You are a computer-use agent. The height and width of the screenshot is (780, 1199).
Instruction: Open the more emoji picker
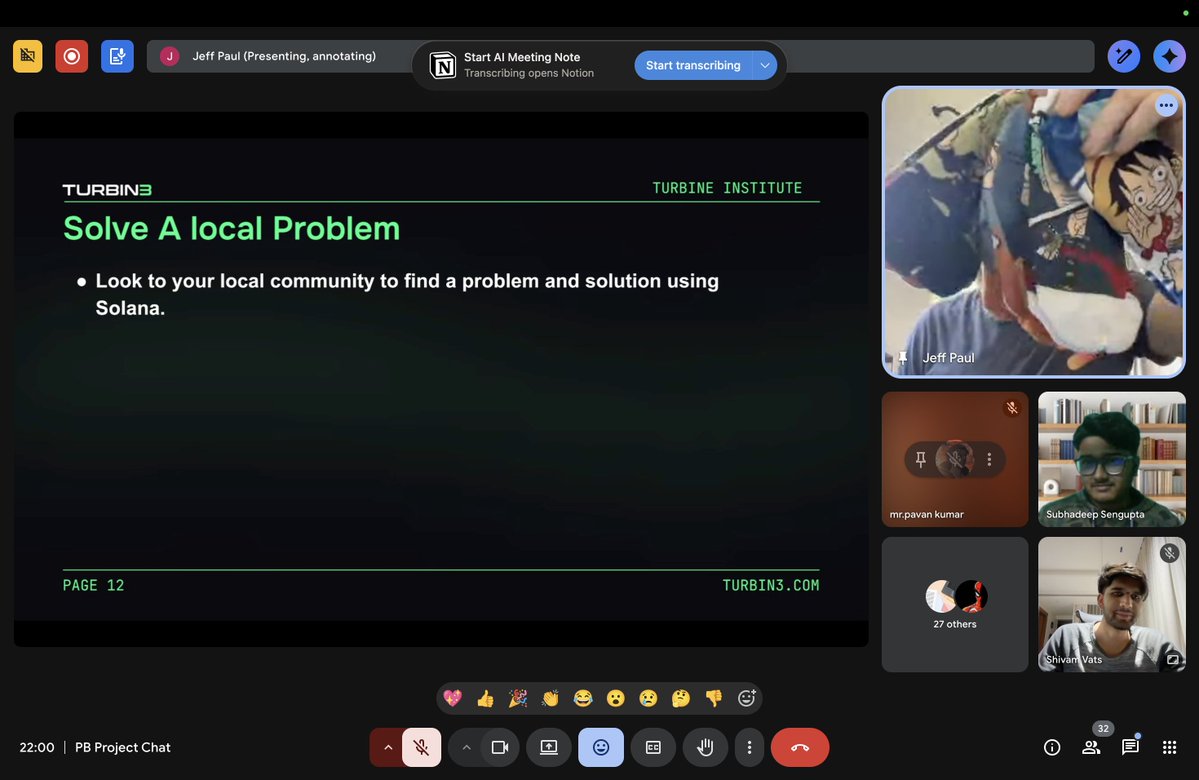coord(746,698)
